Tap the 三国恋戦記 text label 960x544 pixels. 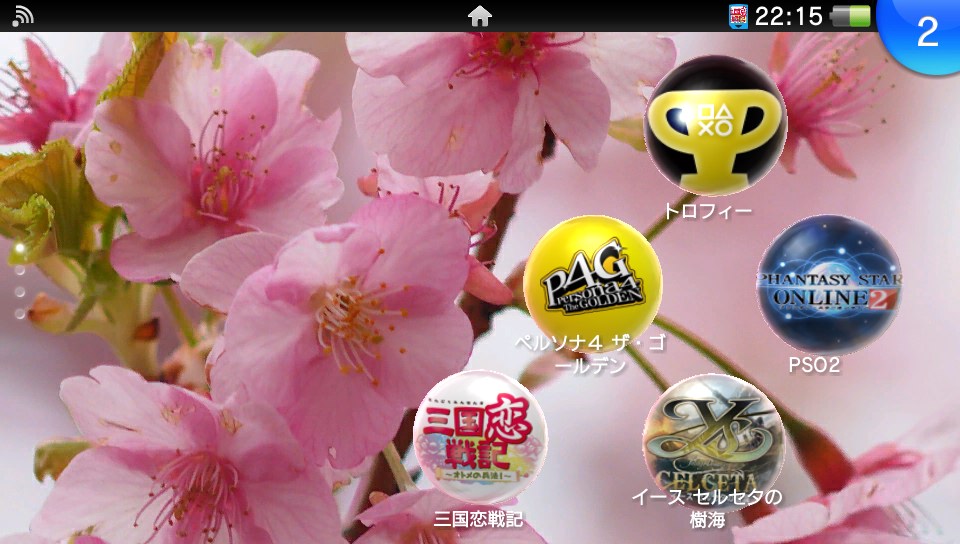(x=478, y=519)
